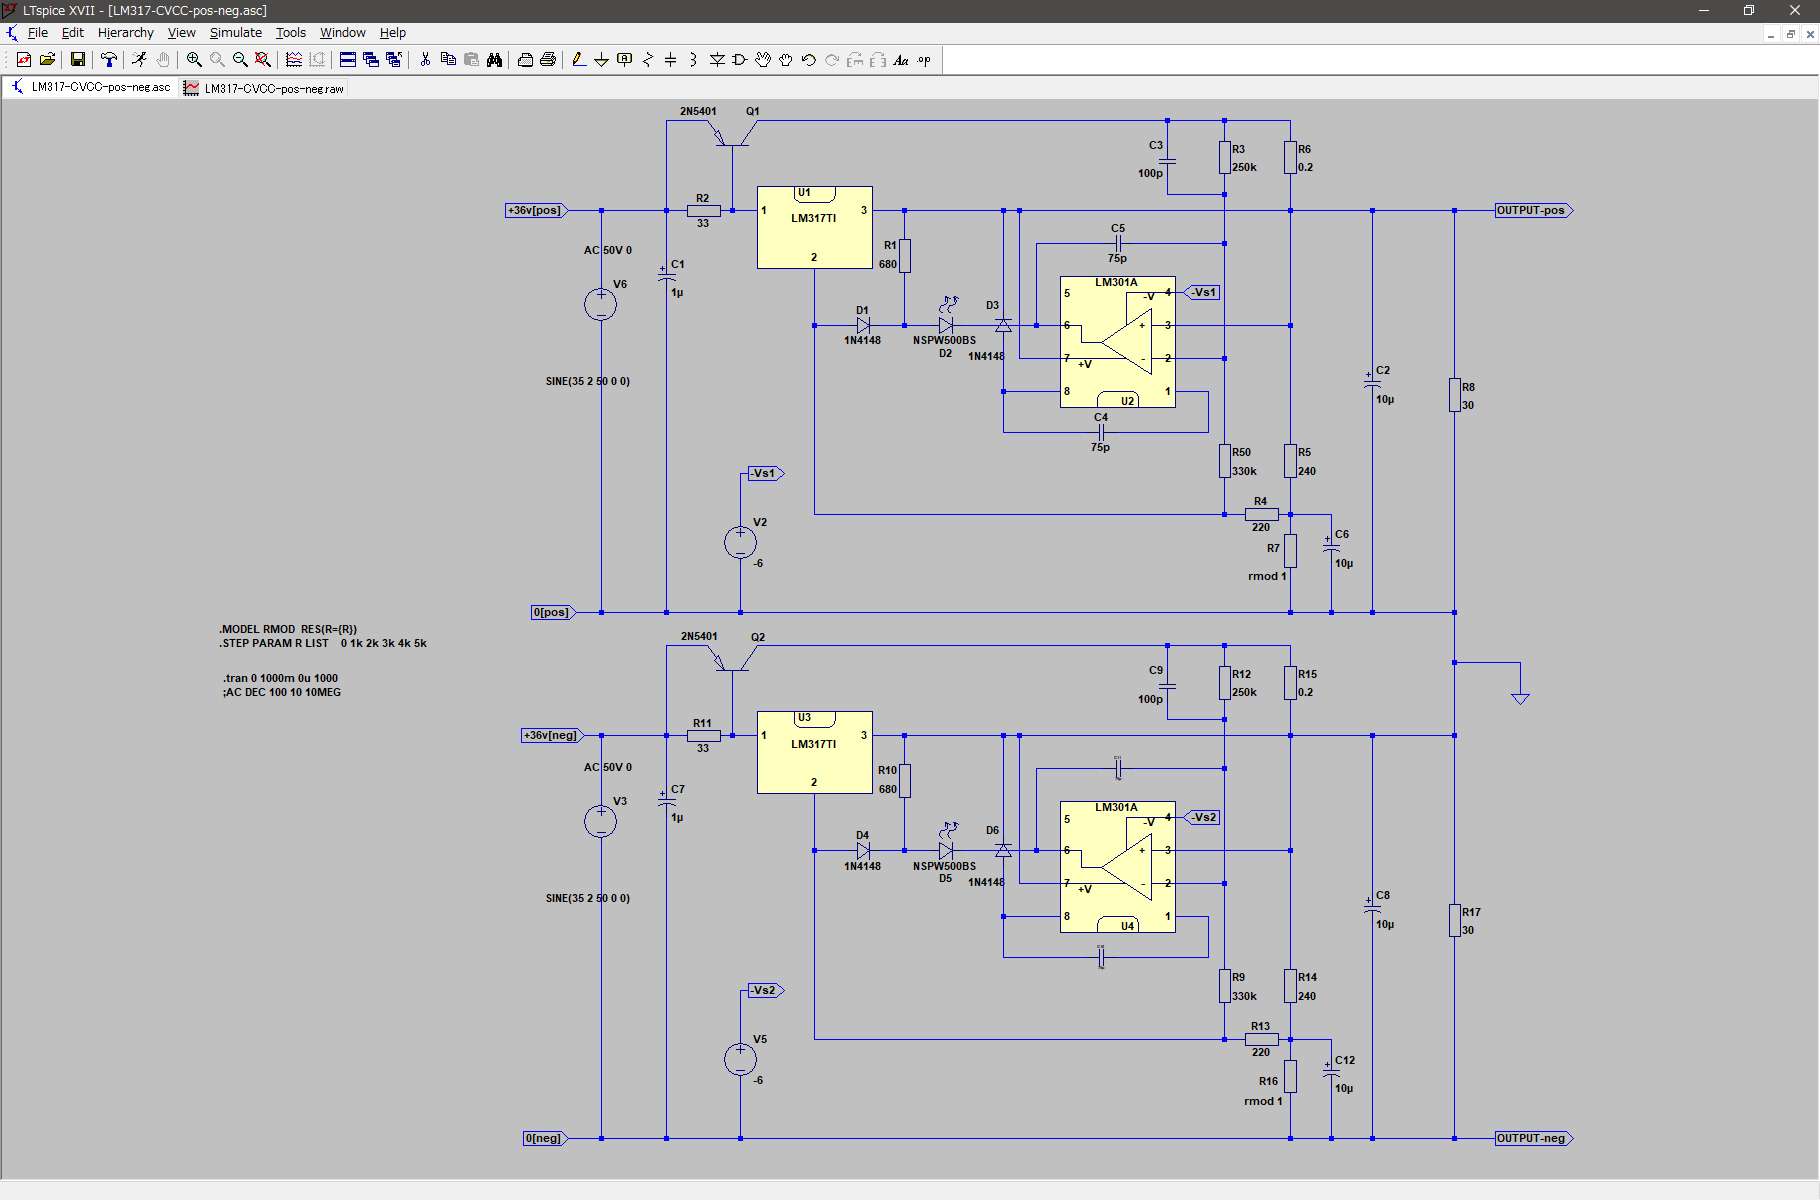
Task: Run the simulation with running-man icon
Action: click(x=139, y=60)
